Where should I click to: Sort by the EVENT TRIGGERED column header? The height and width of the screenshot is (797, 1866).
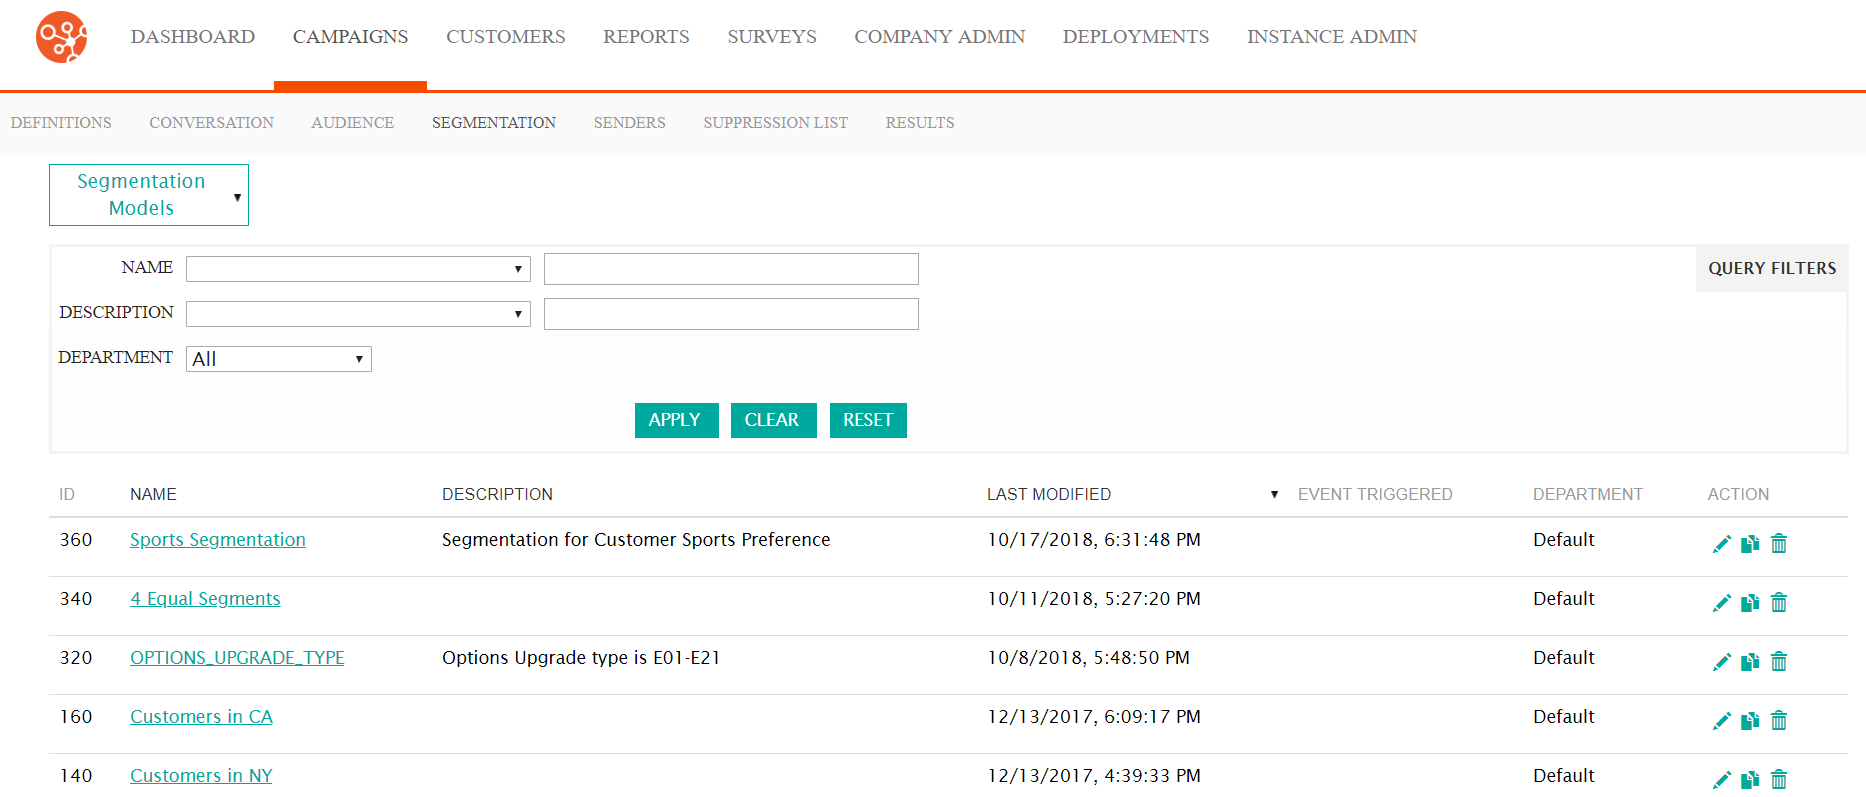(1375, 495)
